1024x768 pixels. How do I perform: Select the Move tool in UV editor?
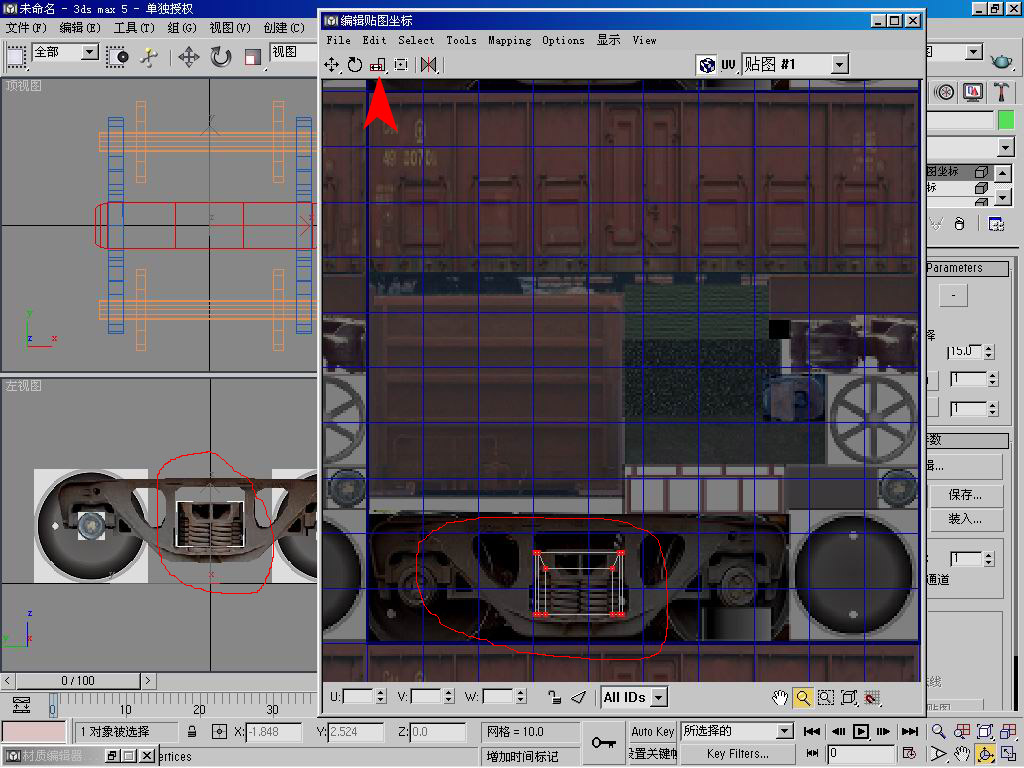pyautogui.click(x=332, y=65)
